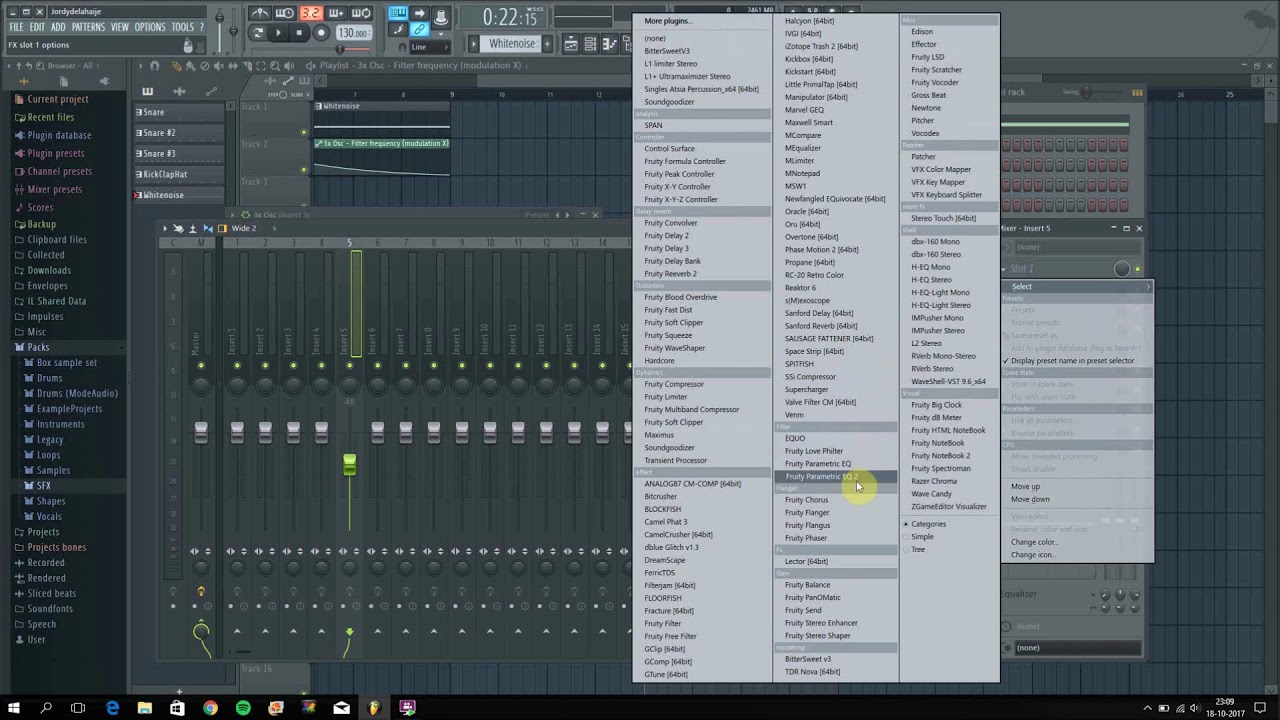Open the Wide 2 mixer layout dropdown
The image size is (1280, 720).
[243, 228]
